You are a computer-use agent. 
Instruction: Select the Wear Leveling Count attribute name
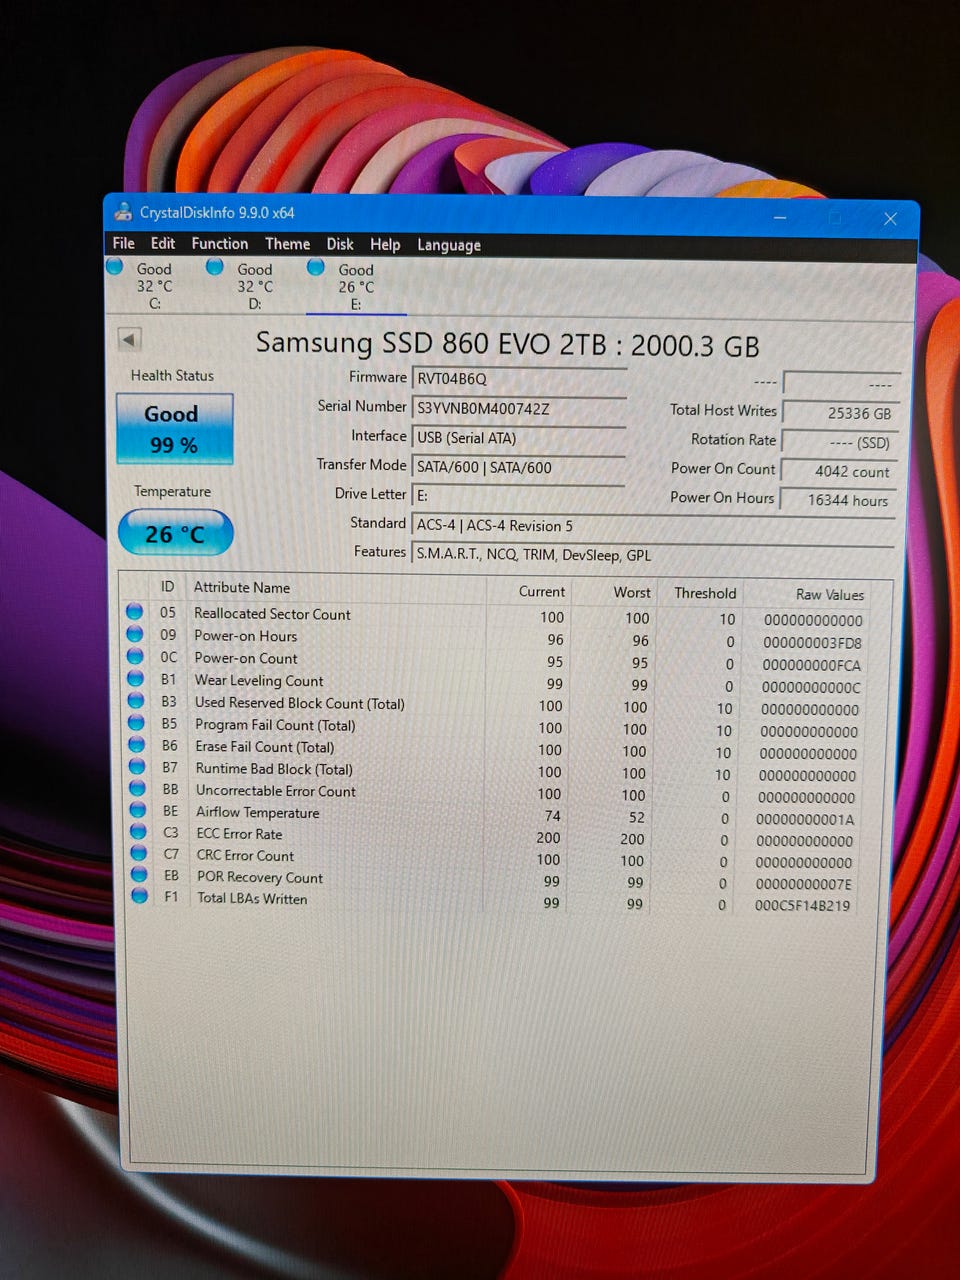click(259, 680)
